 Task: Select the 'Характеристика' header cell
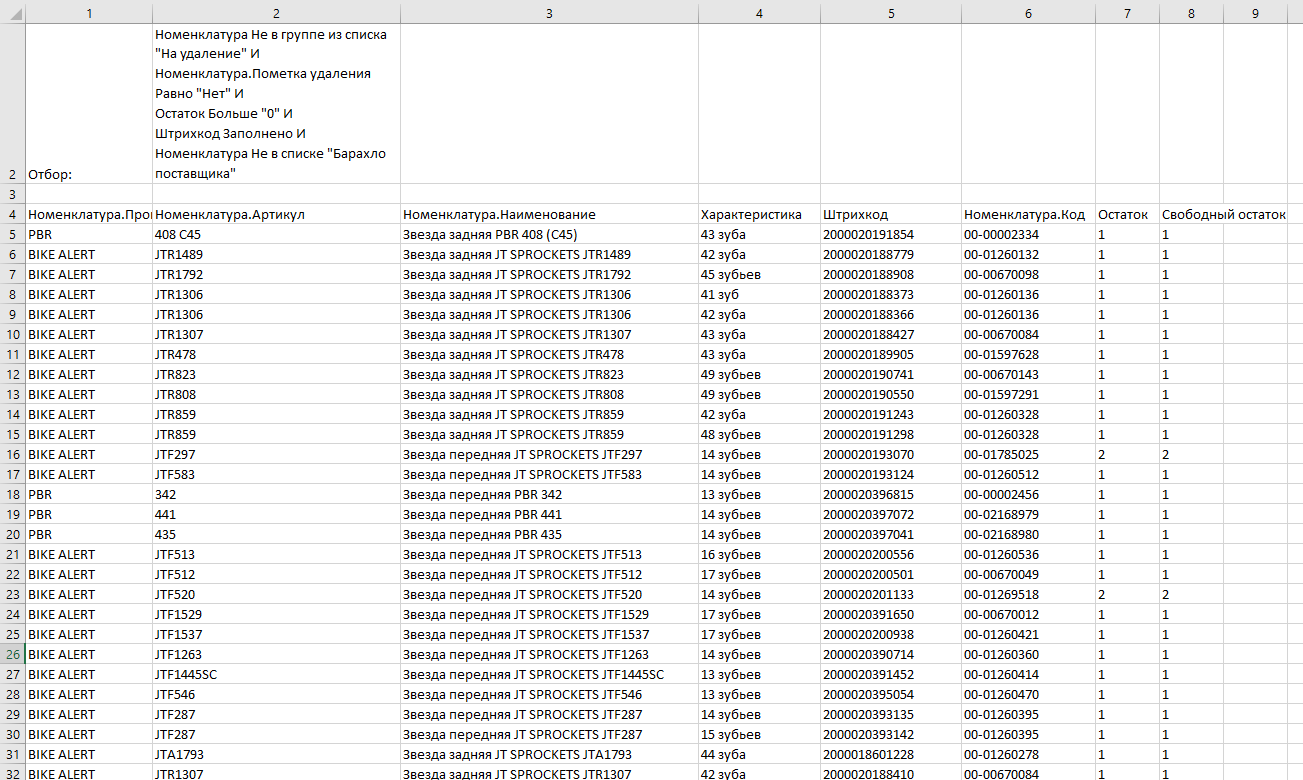(x=758, y=215)
